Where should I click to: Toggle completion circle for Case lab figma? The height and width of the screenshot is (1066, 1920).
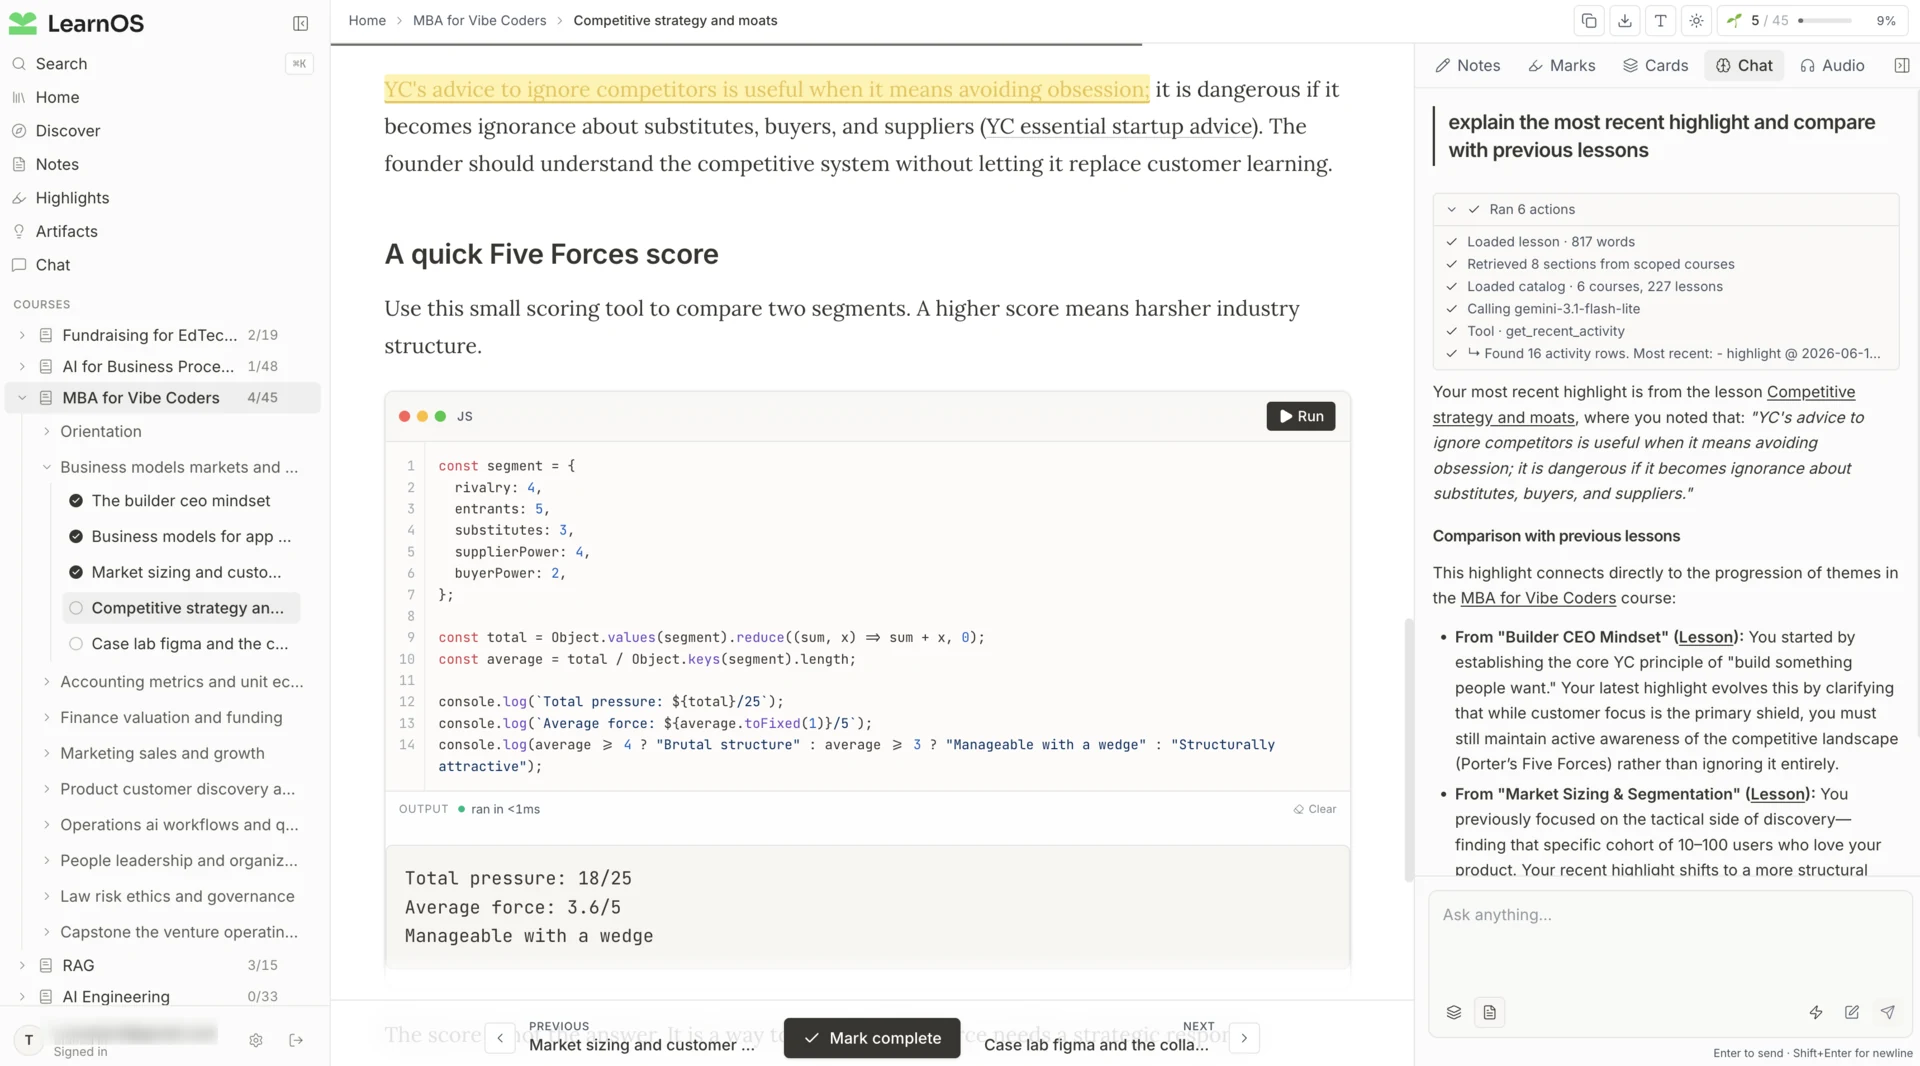click(x=76, y=644)
